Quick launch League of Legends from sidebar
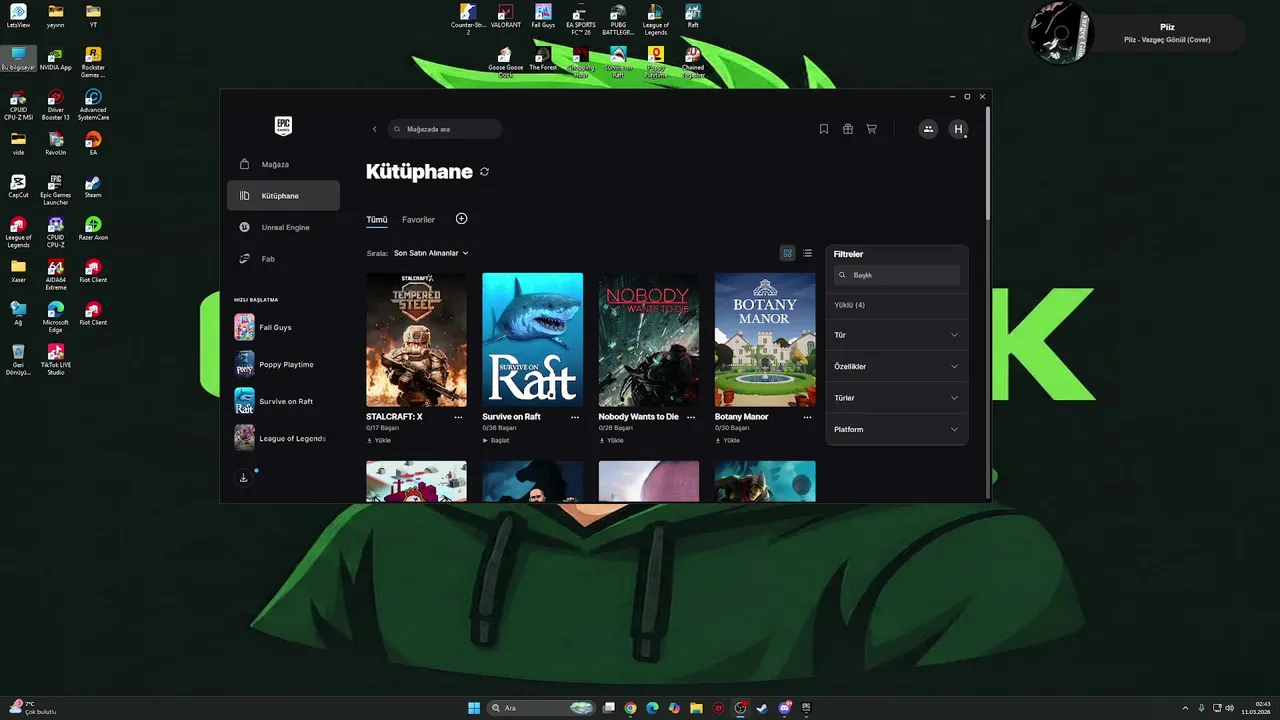Image resolution: width=1280 pixels, height=720 pixels. (282, 438)
